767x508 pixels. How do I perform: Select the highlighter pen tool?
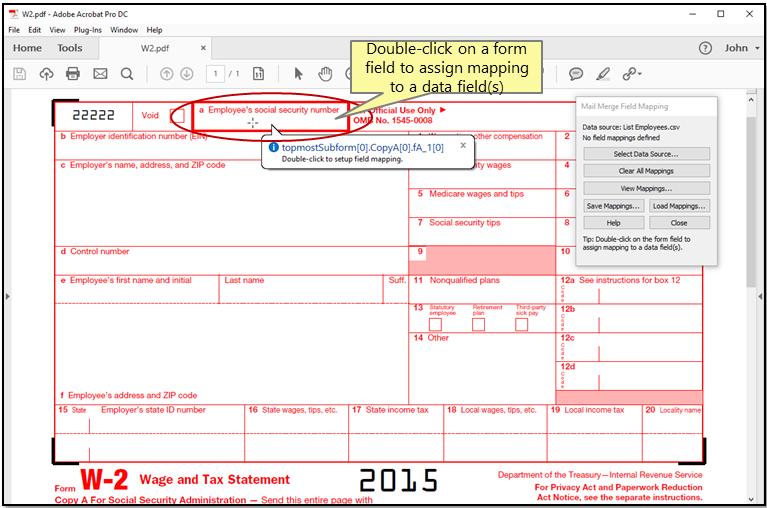[603, 74]
